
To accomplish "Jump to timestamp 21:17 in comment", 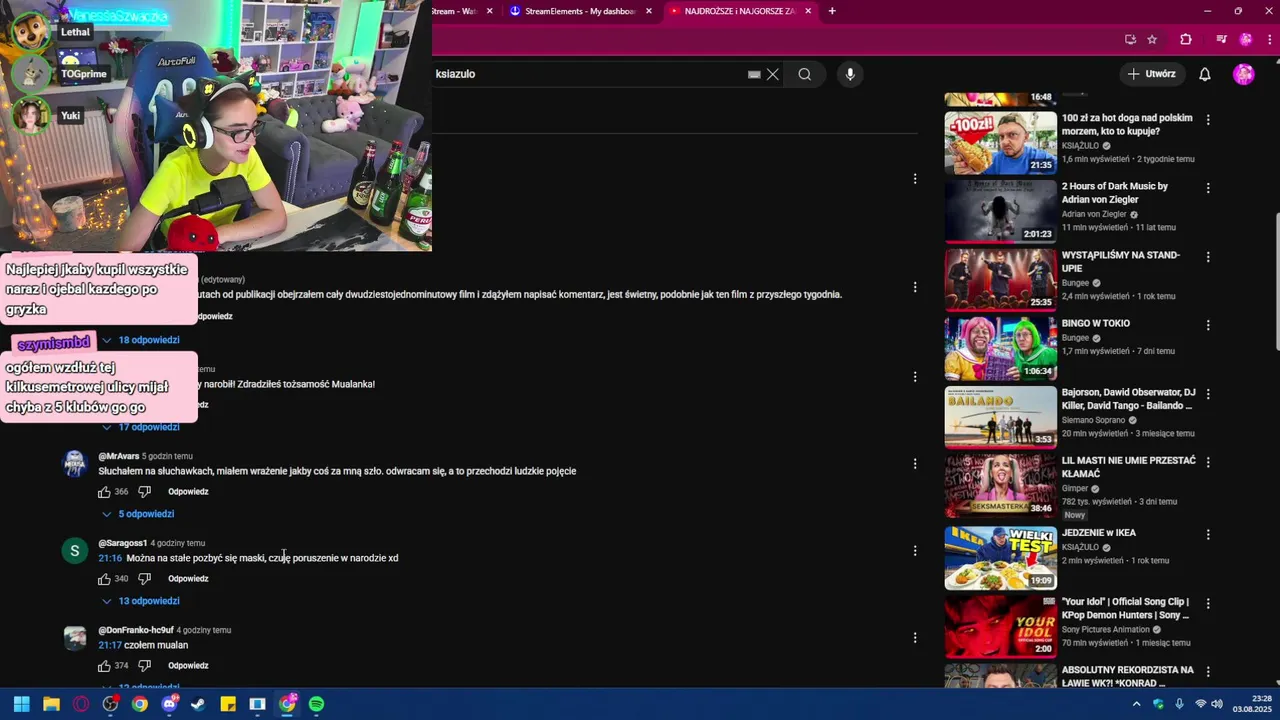I will pyautogui.click(x=110, y=645).
